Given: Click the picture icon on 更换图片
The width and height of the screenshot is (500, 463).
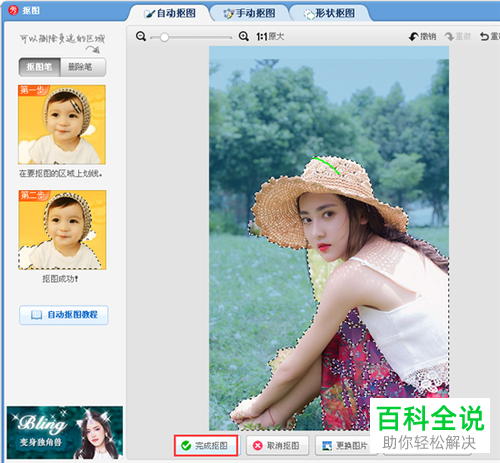Looking at the screenshot, I should pyautogui.click(x=327, y=446).
